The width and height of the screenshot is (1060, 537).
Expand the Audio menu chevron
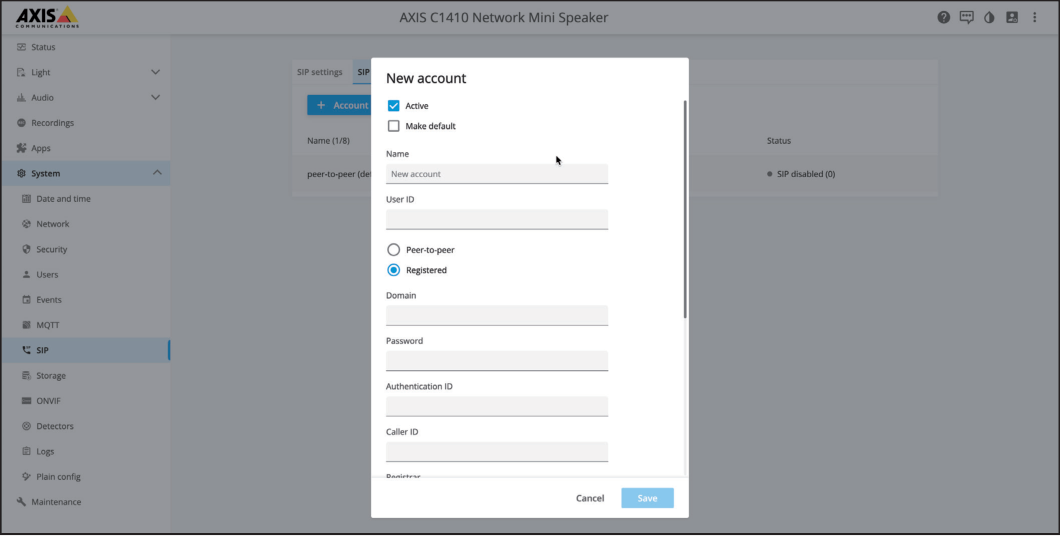click(x=155, y=97)
